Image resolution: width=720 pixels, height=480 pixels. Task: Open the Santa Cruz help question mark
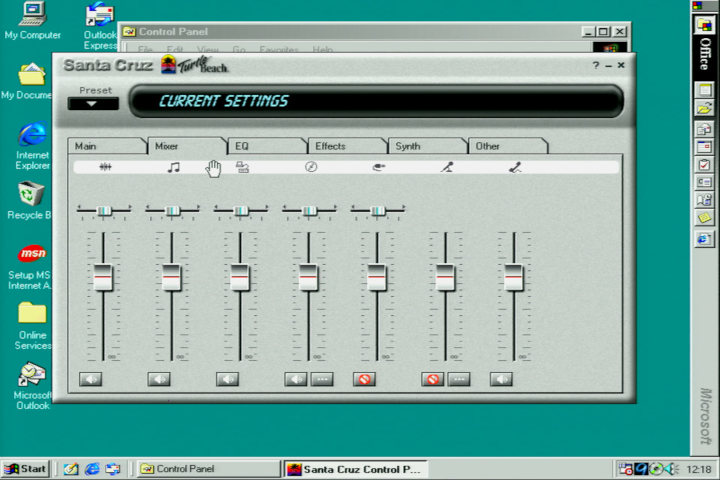point(596,65)
